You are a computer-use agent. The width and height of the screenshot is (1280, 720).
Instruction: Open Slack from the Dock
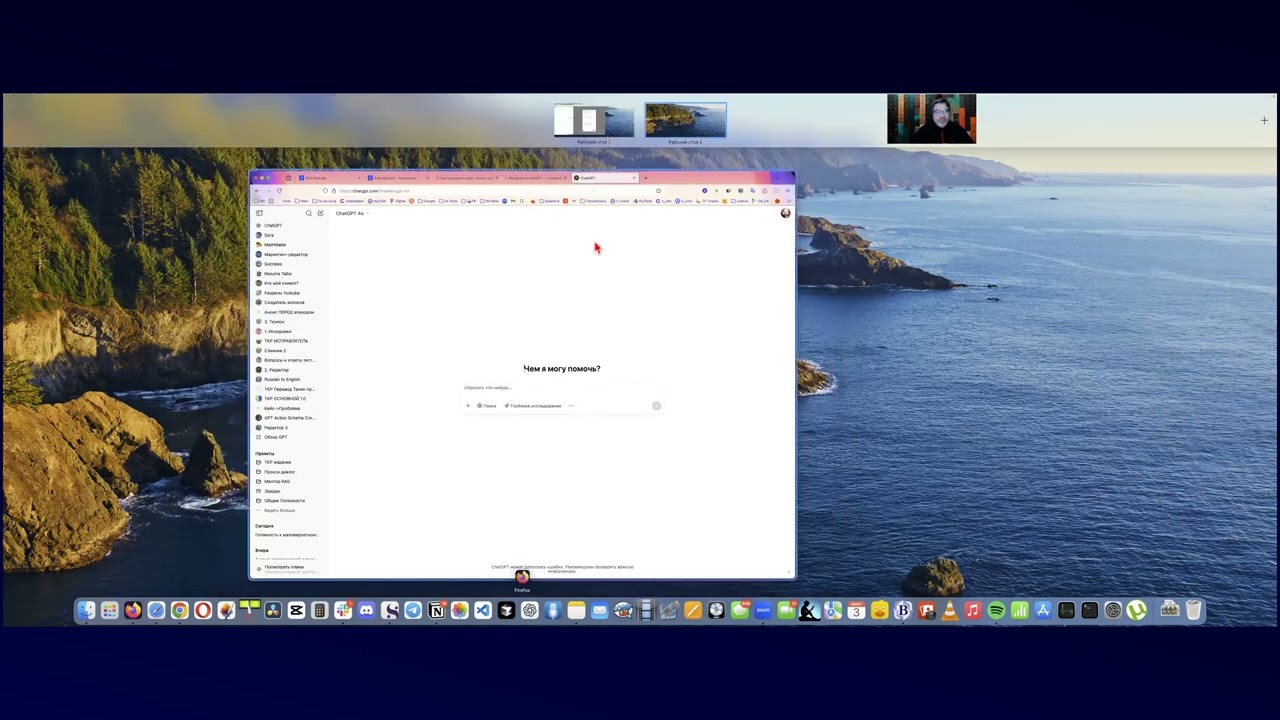click(343, 610)
